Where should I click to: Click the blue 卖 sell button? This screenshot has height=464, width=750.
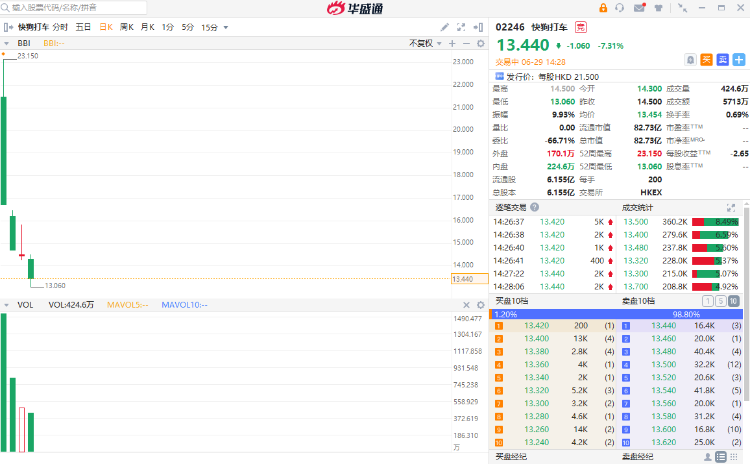(x=722, y=60)
